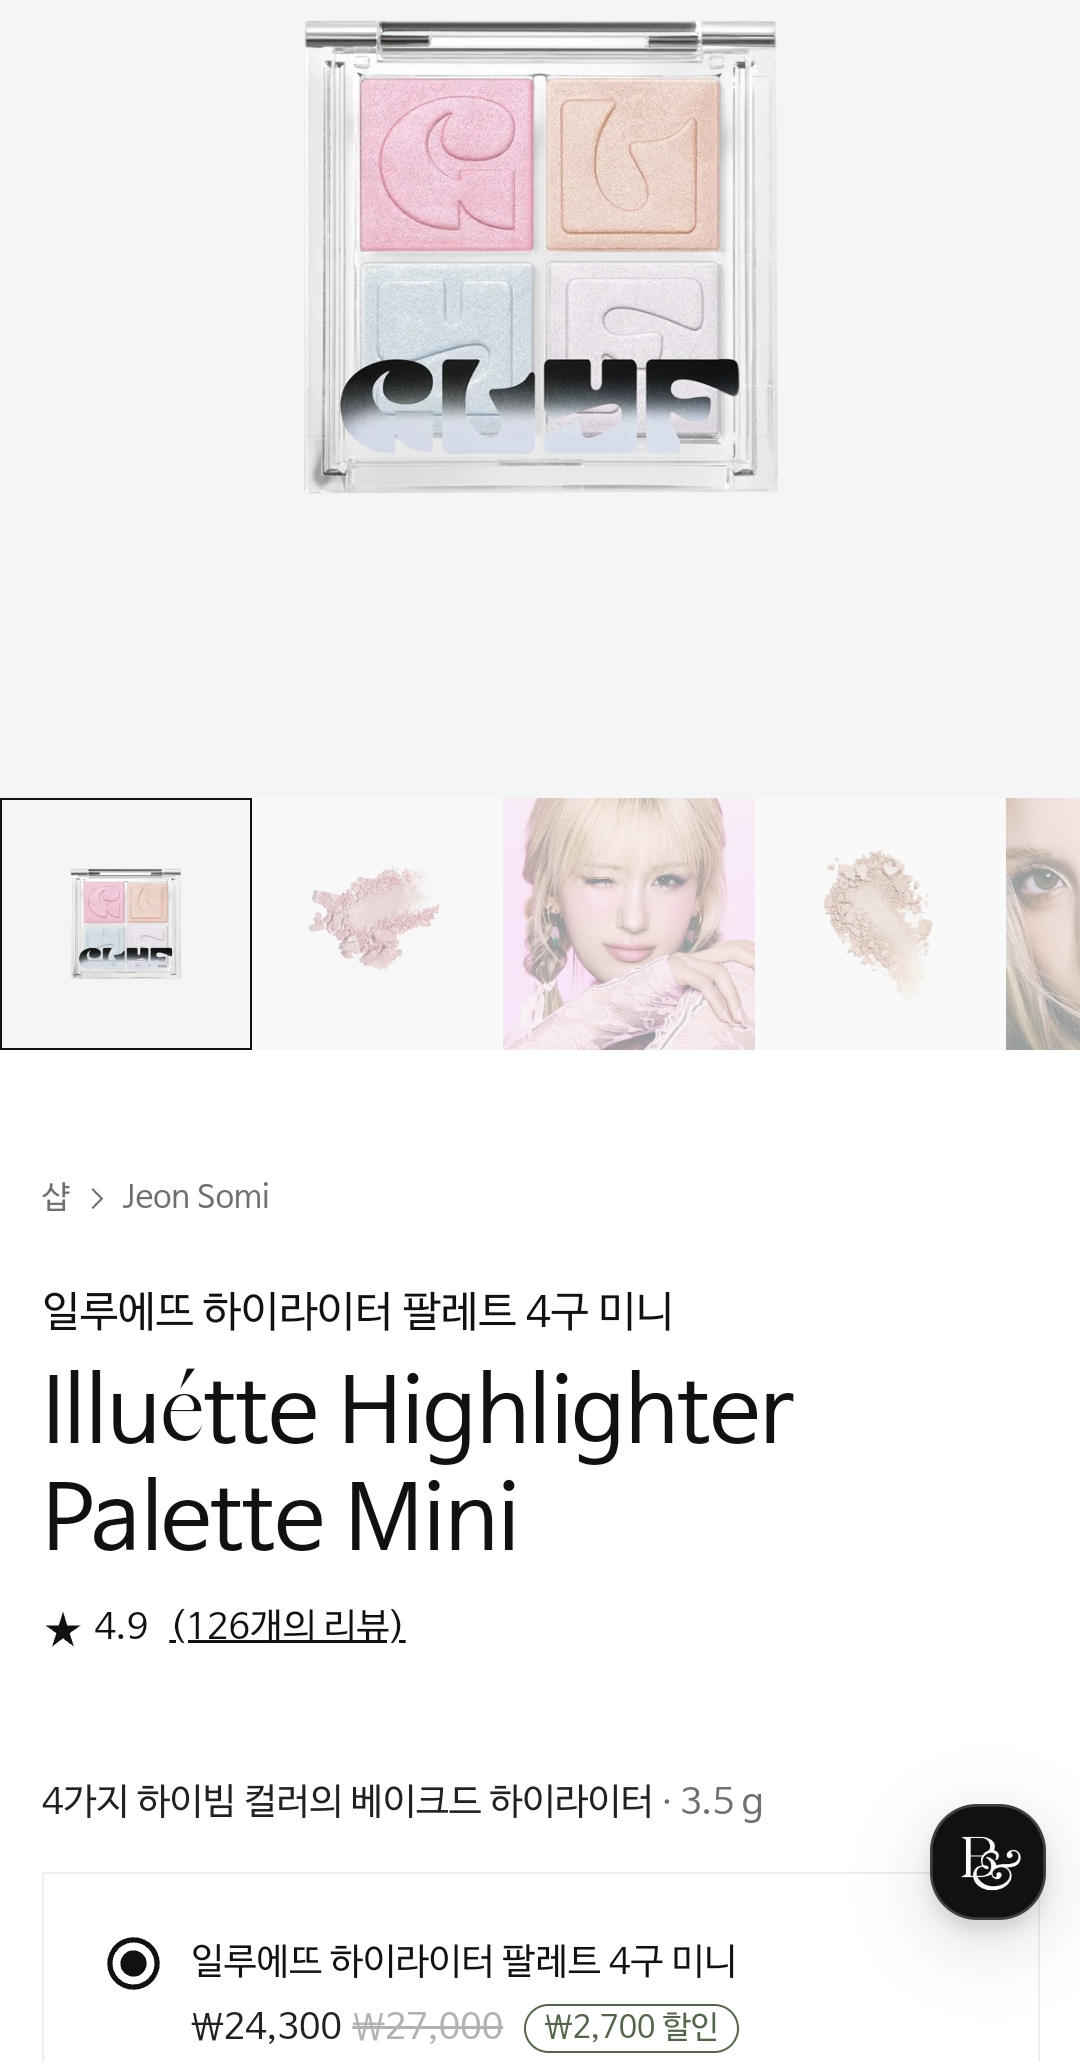Go to the 샵 breadcrumb link
Image resolution: width=1080 pixels, height=2062 pixels.
[56, 1197]
